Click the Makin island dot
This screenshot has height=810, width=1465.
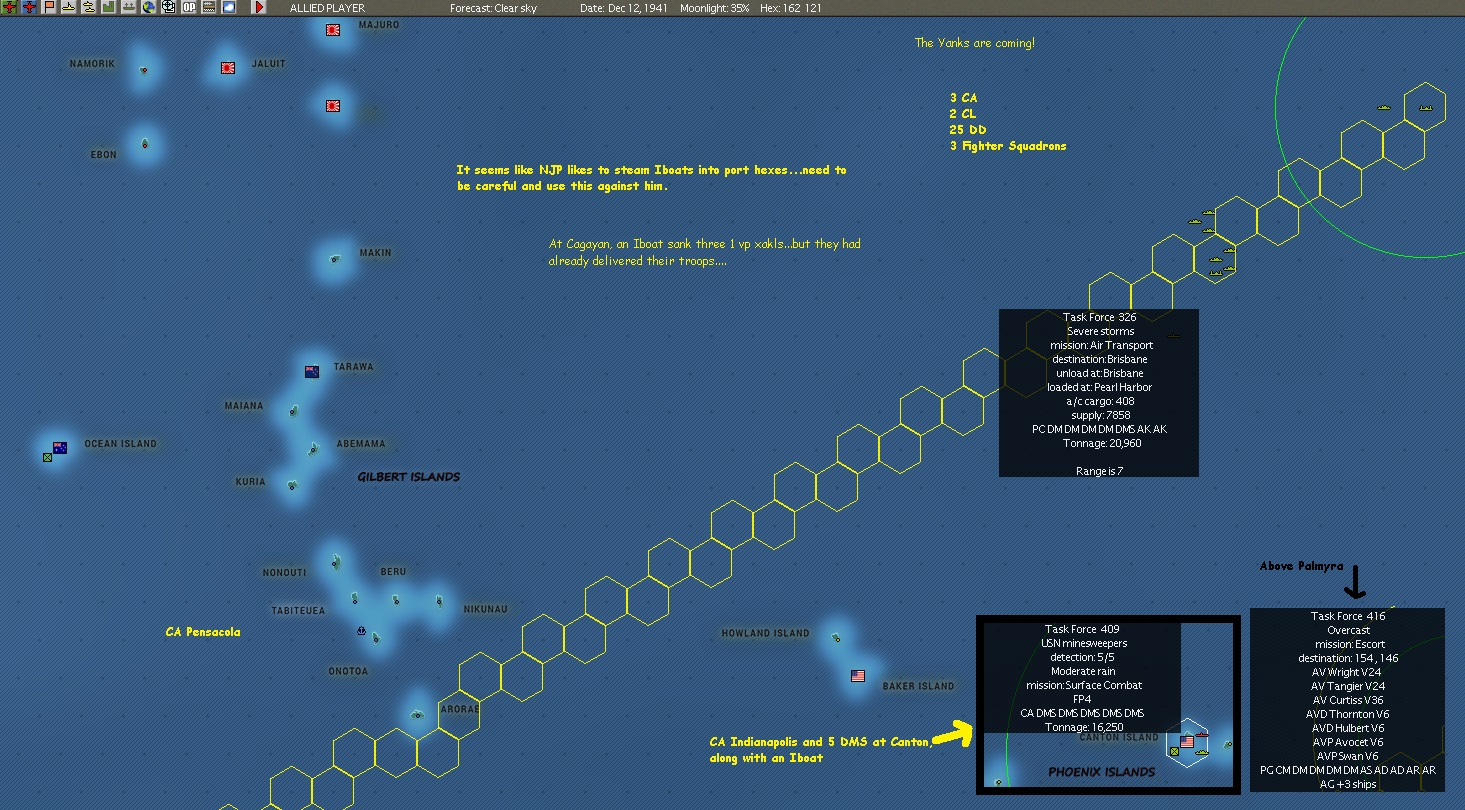(x=334, y=260)
